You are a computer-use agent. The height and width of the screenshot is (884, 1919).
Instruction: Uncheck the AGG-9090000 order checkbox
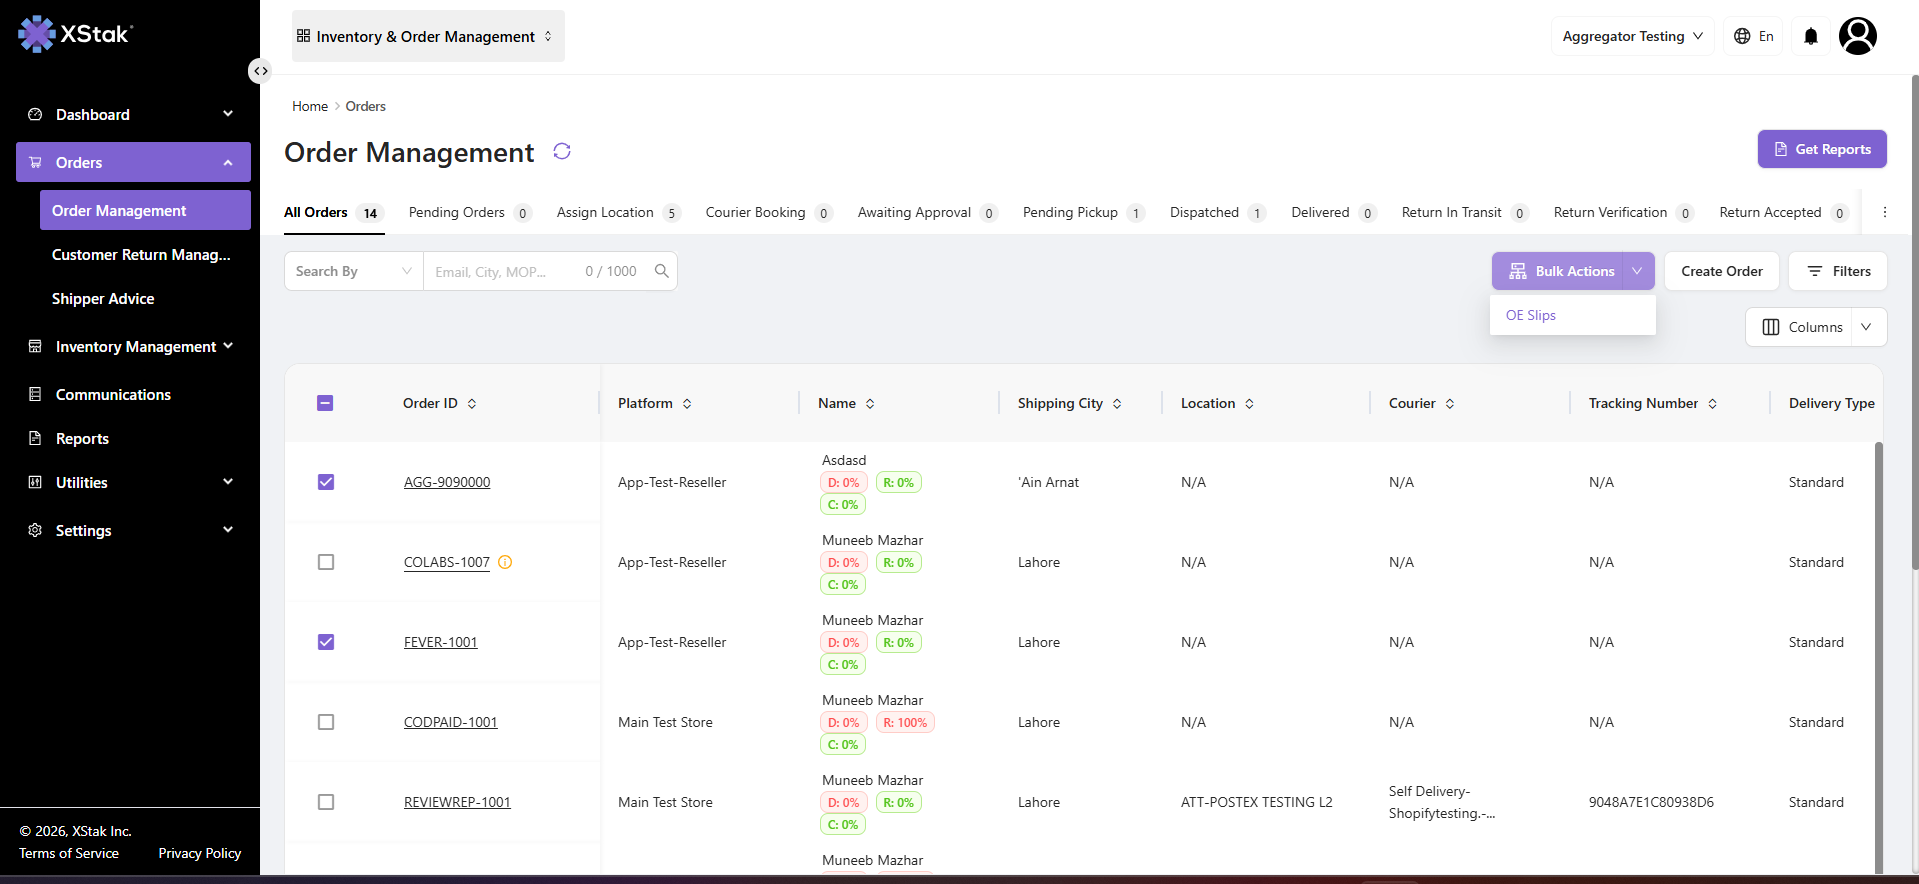coord(326,482)
